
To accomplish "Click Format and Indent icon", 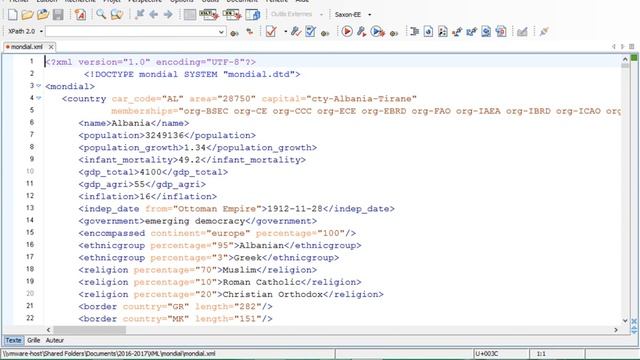I will click(x=414, y=31).
